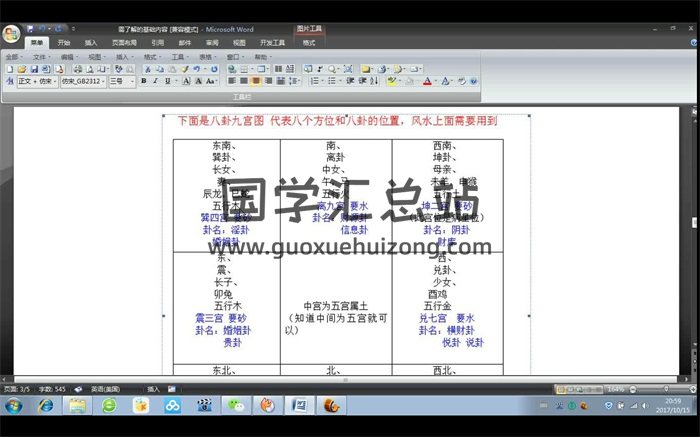This screenshot has width=700, height=437.
Task: Toggle italic formatting
Action: (155, 81)
